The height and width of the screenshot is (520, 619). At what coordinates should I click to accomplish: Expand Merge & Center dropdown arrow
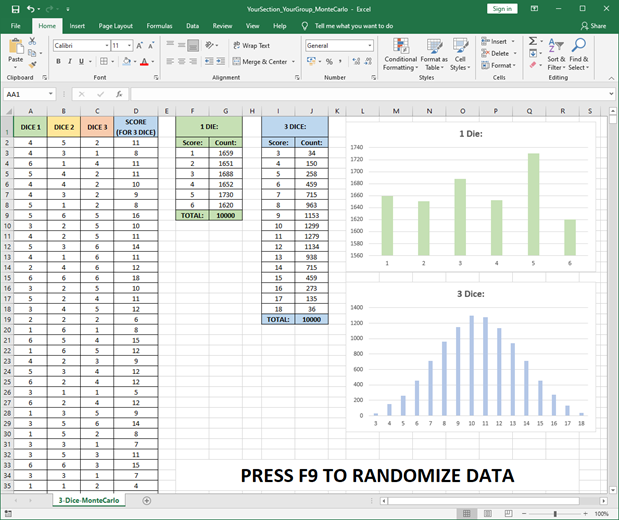(293, 62)
